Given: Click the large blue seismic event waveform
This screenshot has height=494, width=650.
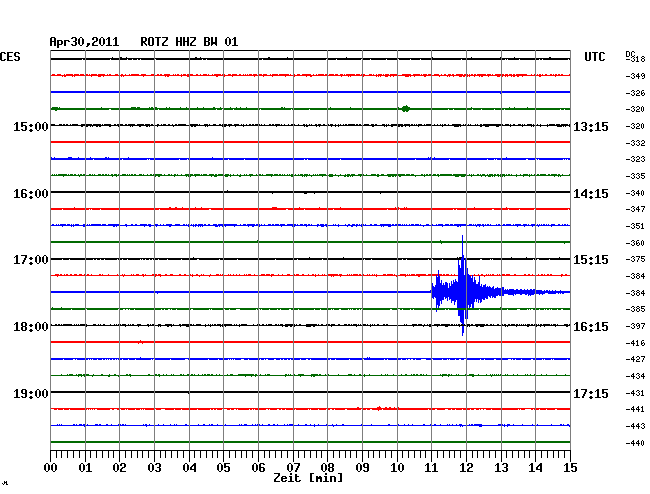Looking at the screenshot, I should click(463, 292).
